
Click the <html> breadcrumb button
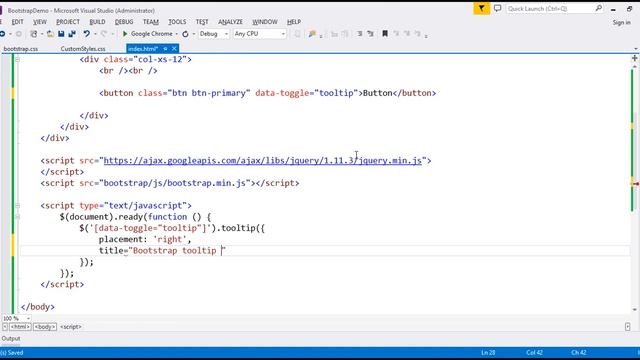click(20, 327)
